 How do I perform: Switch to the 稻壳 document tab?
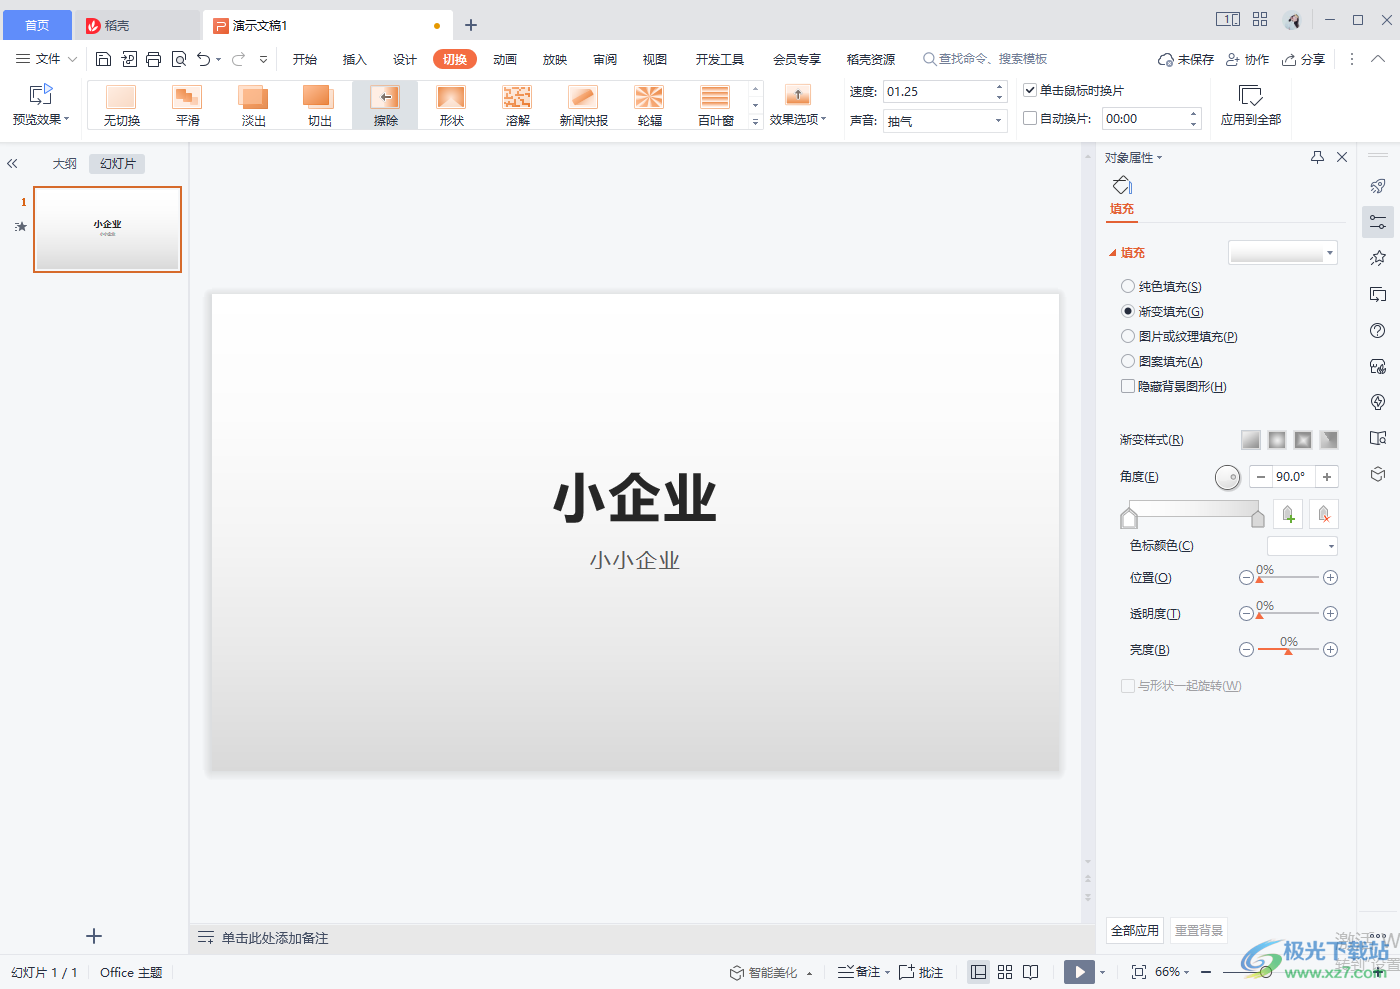coord(137,25)
